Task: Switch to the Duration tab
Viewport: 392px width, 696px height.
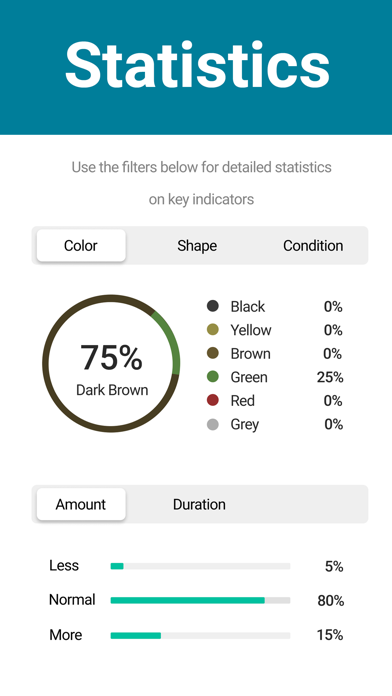Action: pos(199,504)
